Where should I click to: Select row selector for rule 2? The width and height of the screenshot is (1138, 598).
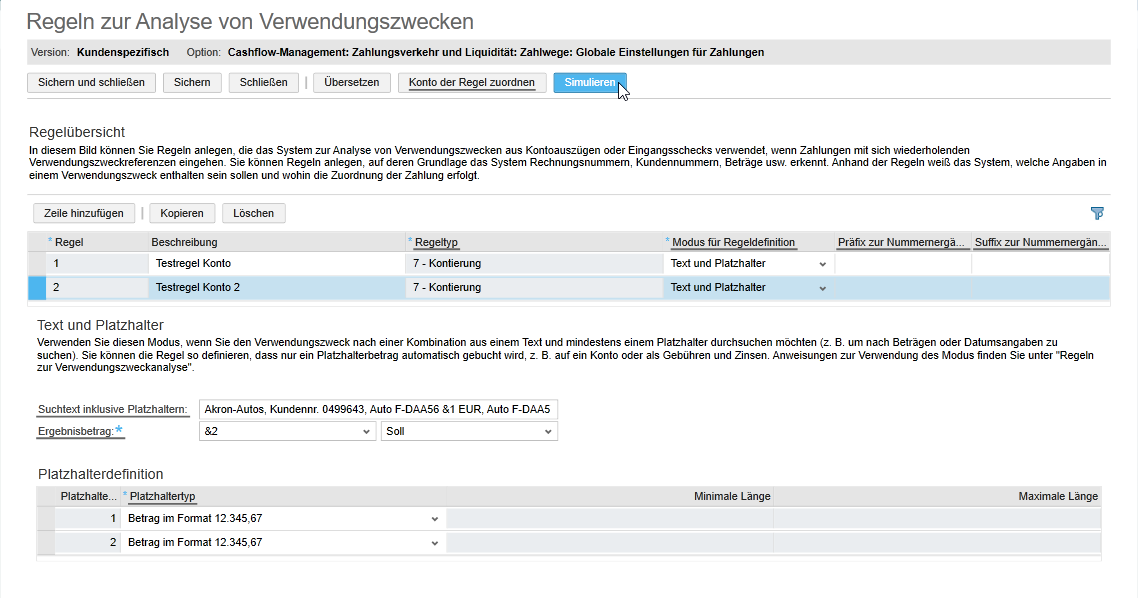(37, 287)
